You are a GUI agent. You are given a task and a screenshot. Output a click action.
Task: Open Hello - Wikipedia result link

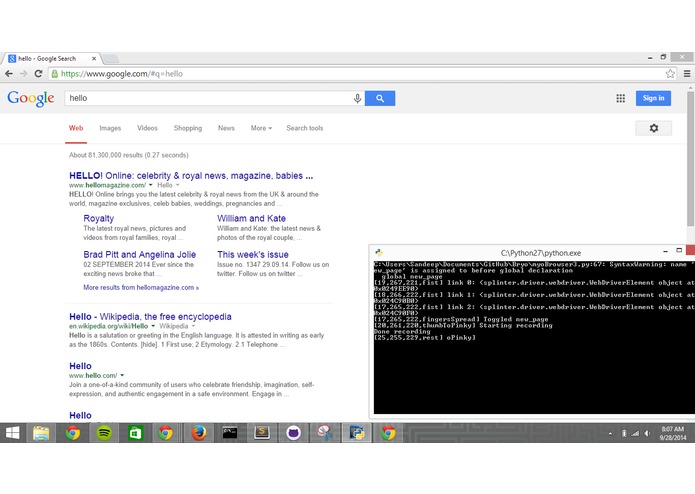150,317
